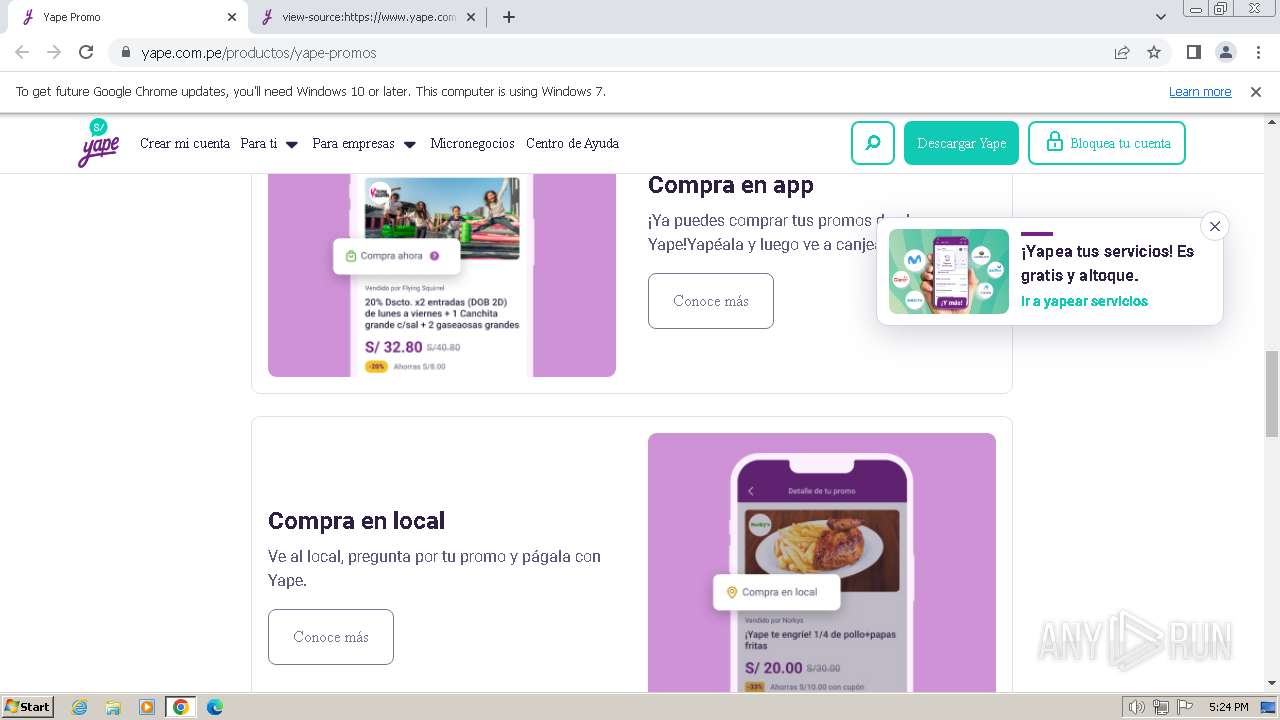This screenshot has width=1280, height=720.
Task: Click the 5:24 PM taskbar clock
Action: click(1229, 707)
